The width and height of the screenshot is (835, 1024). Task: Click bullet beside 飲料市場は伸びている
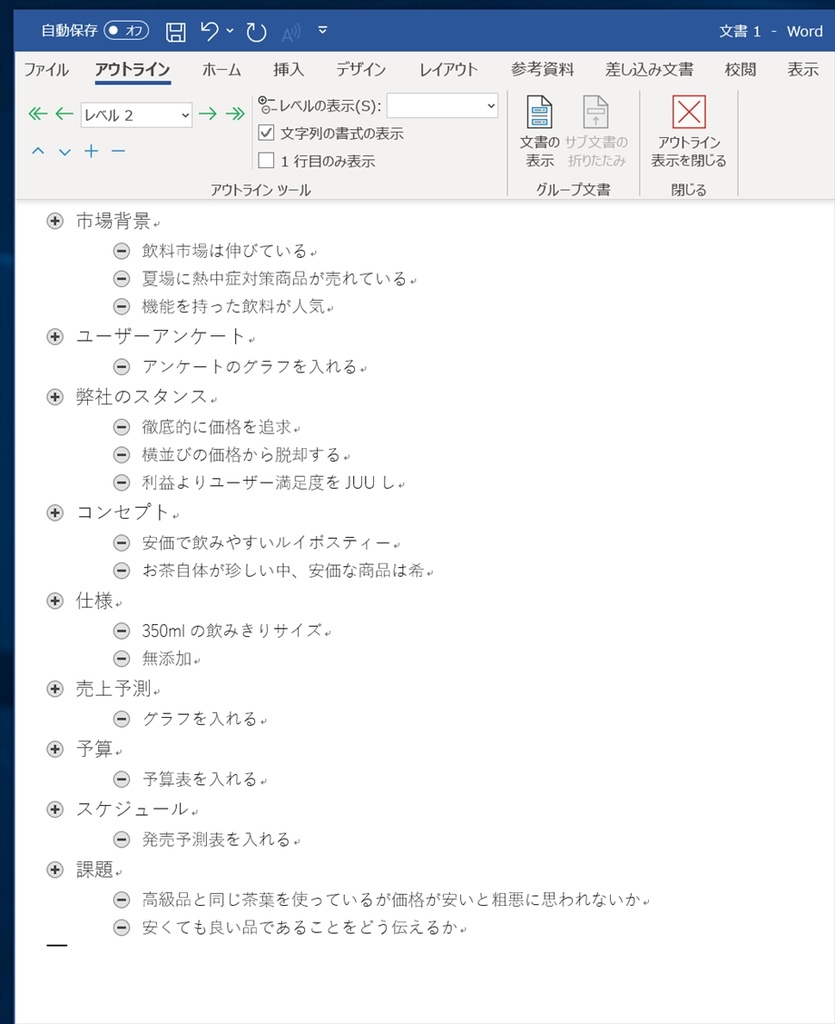[x=121, y=251]
